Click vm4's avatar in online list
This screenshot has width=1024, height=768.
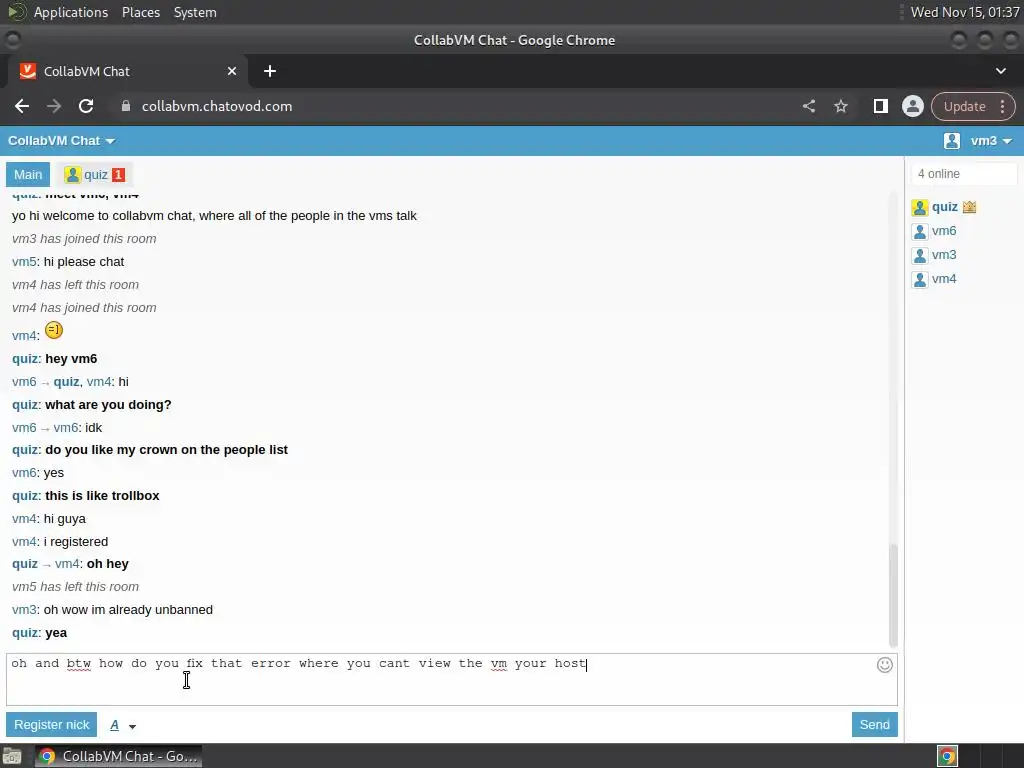point(920,280)
